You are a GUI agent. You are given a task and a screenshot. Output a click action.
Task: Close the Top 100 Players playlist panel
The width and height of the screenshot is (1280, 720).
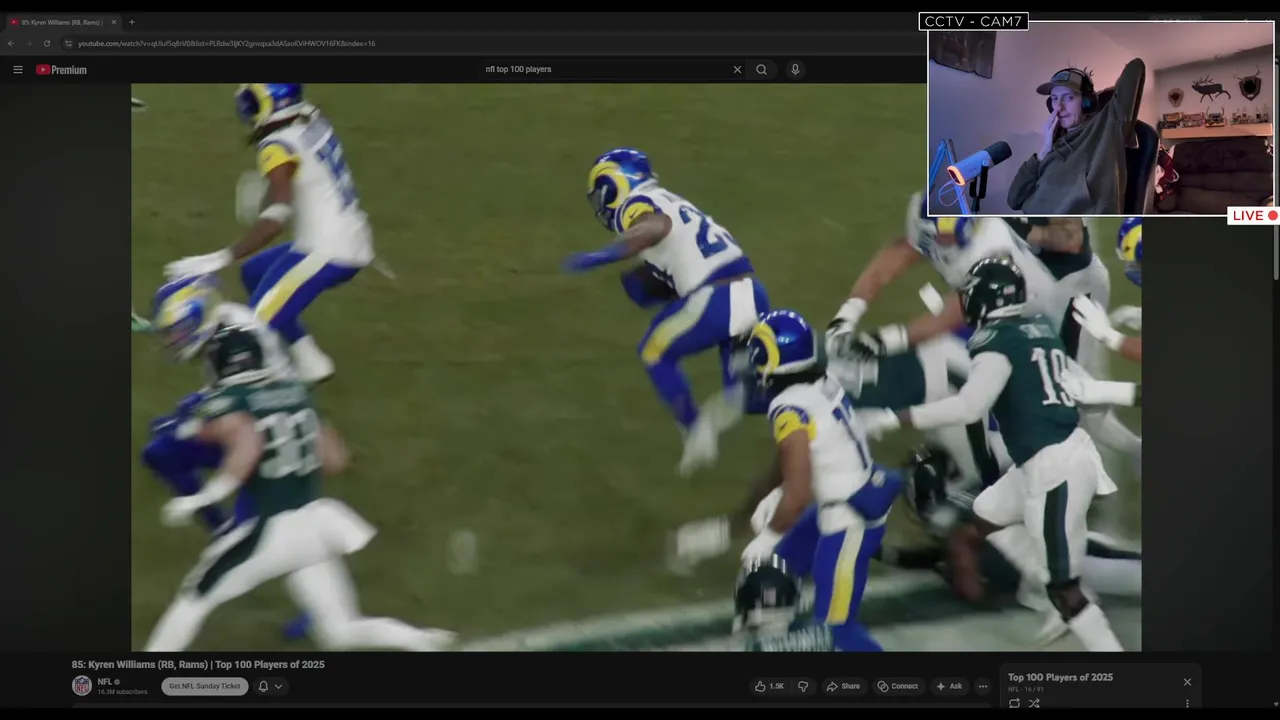pyautogui.click(x=1187, y=682)
